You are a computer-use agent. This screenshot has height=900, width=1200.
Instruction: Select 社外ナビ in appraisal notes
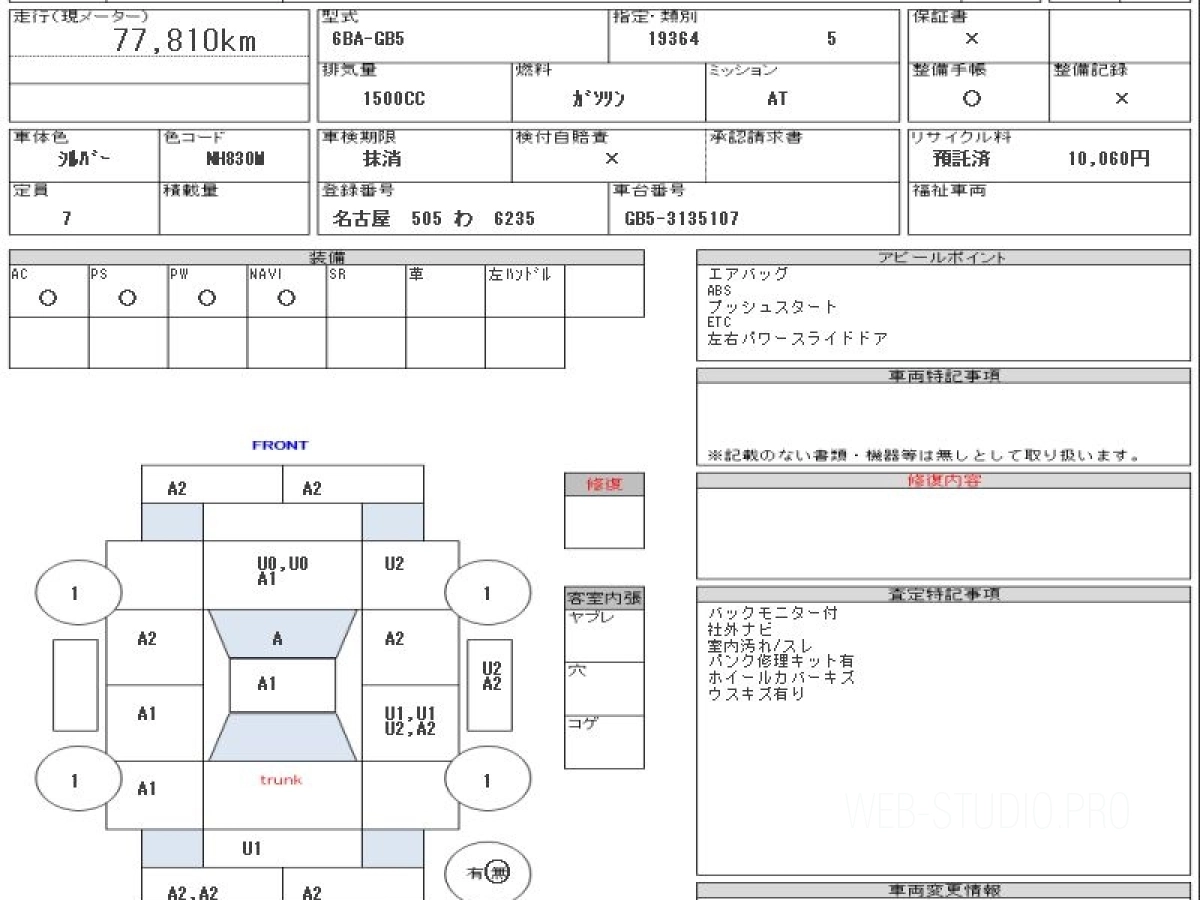[739, 629]
